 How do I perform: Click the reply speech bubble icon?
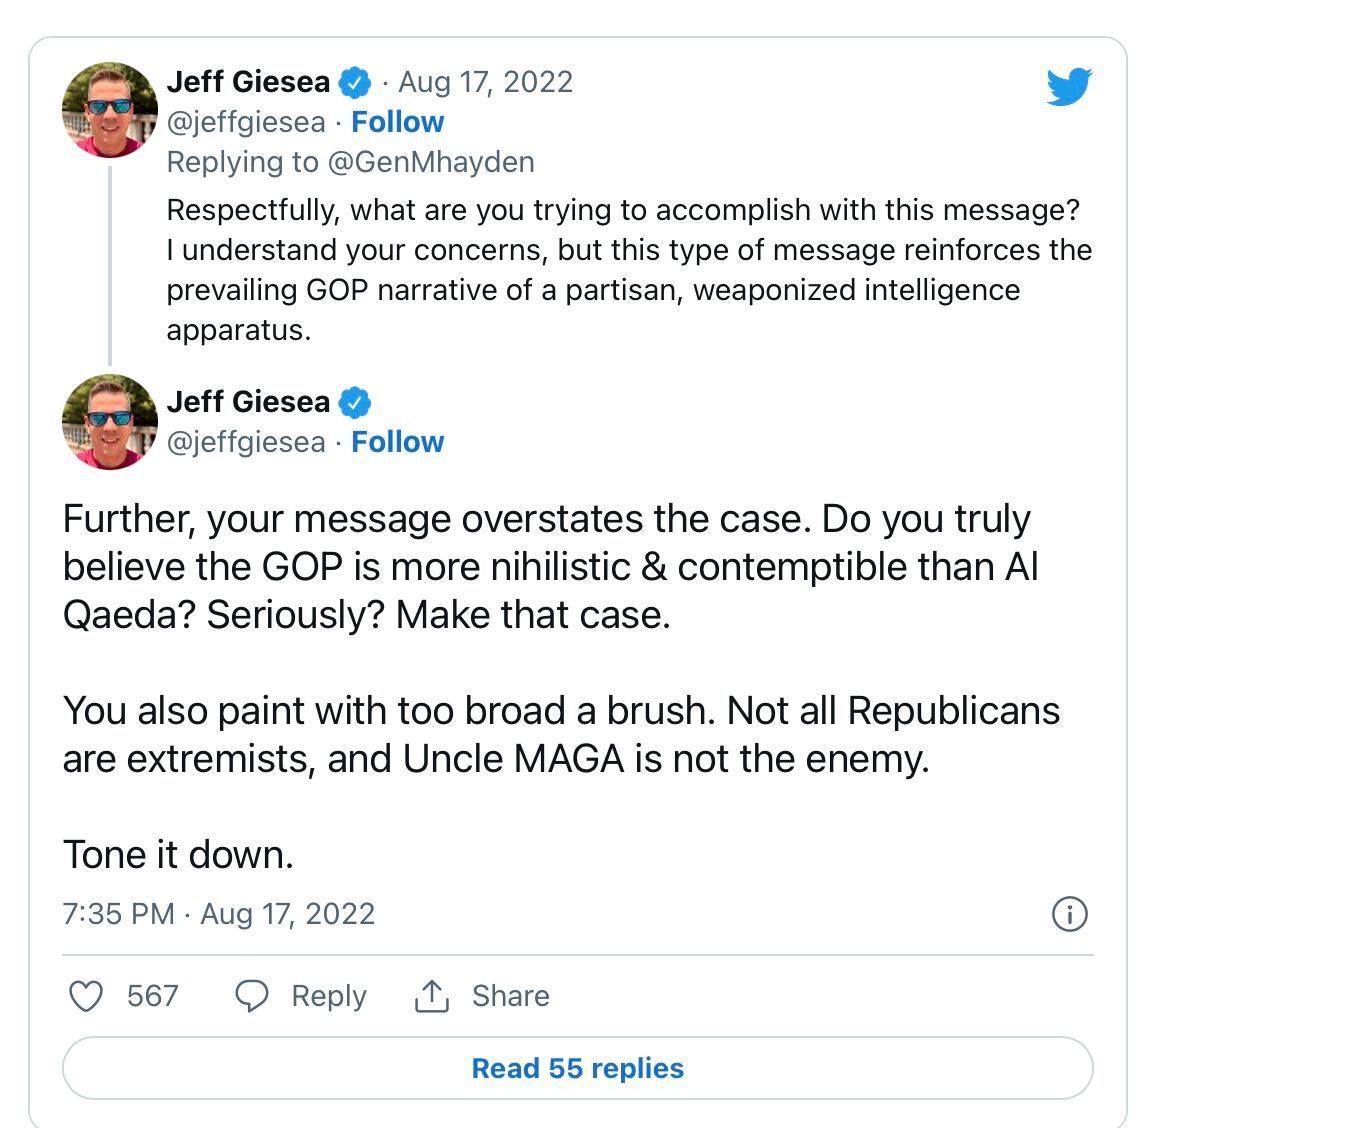pyautogui.click(x=251, y=996)
